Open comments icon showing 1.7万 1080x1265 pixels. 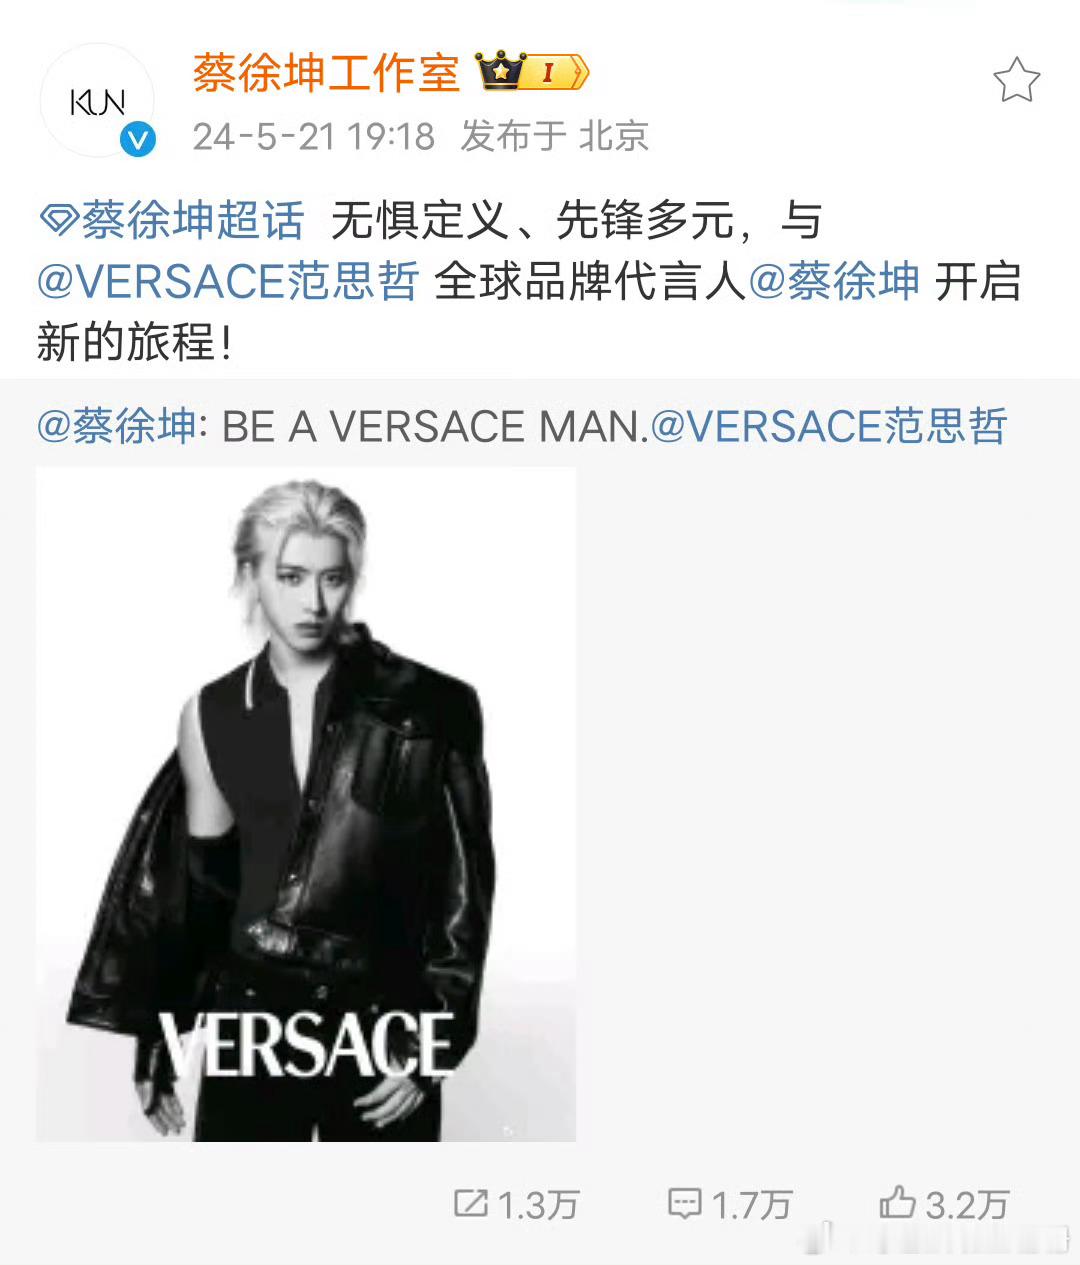coord(685,1203)
